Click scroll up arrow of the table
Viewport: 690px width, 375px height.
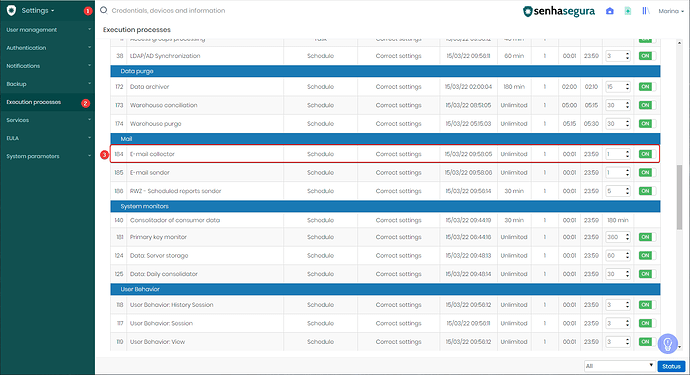click(679, 43)
